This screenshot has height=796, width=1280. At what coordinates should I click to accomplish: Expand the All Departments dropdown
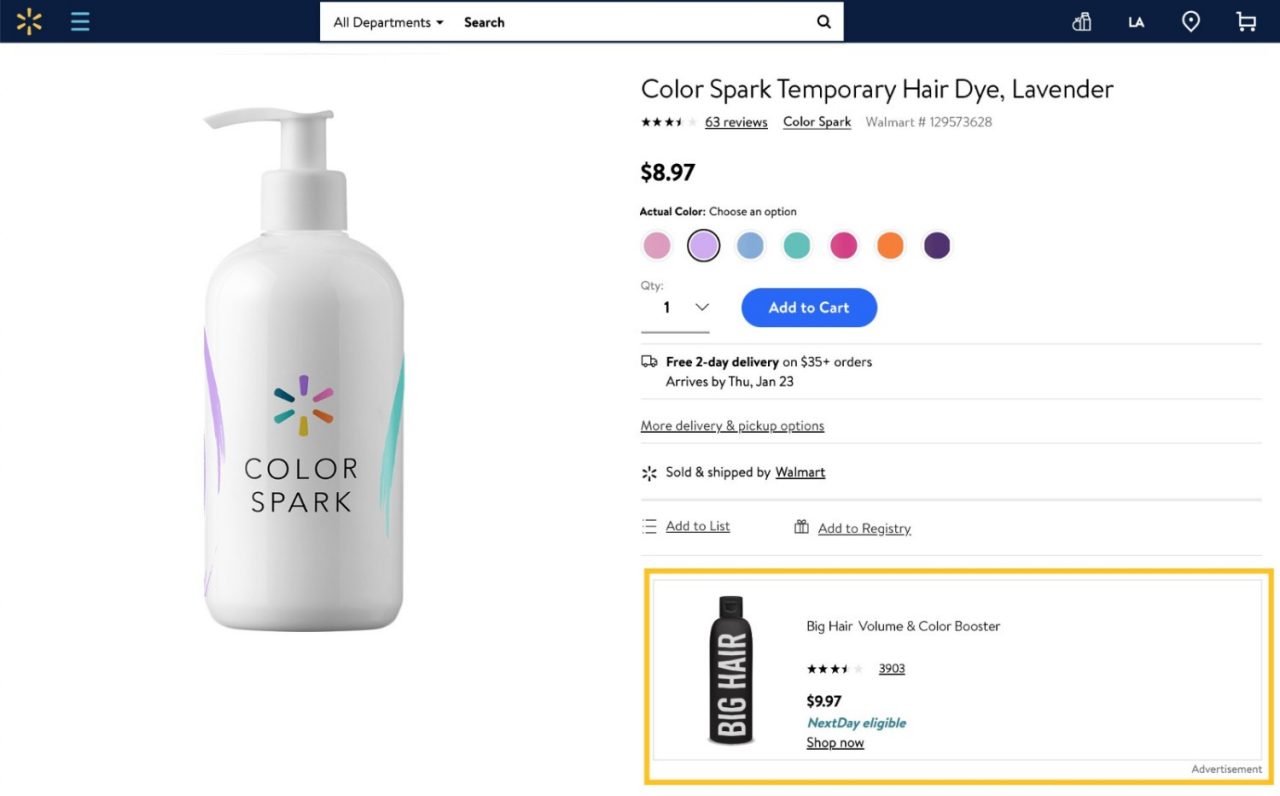388,22
